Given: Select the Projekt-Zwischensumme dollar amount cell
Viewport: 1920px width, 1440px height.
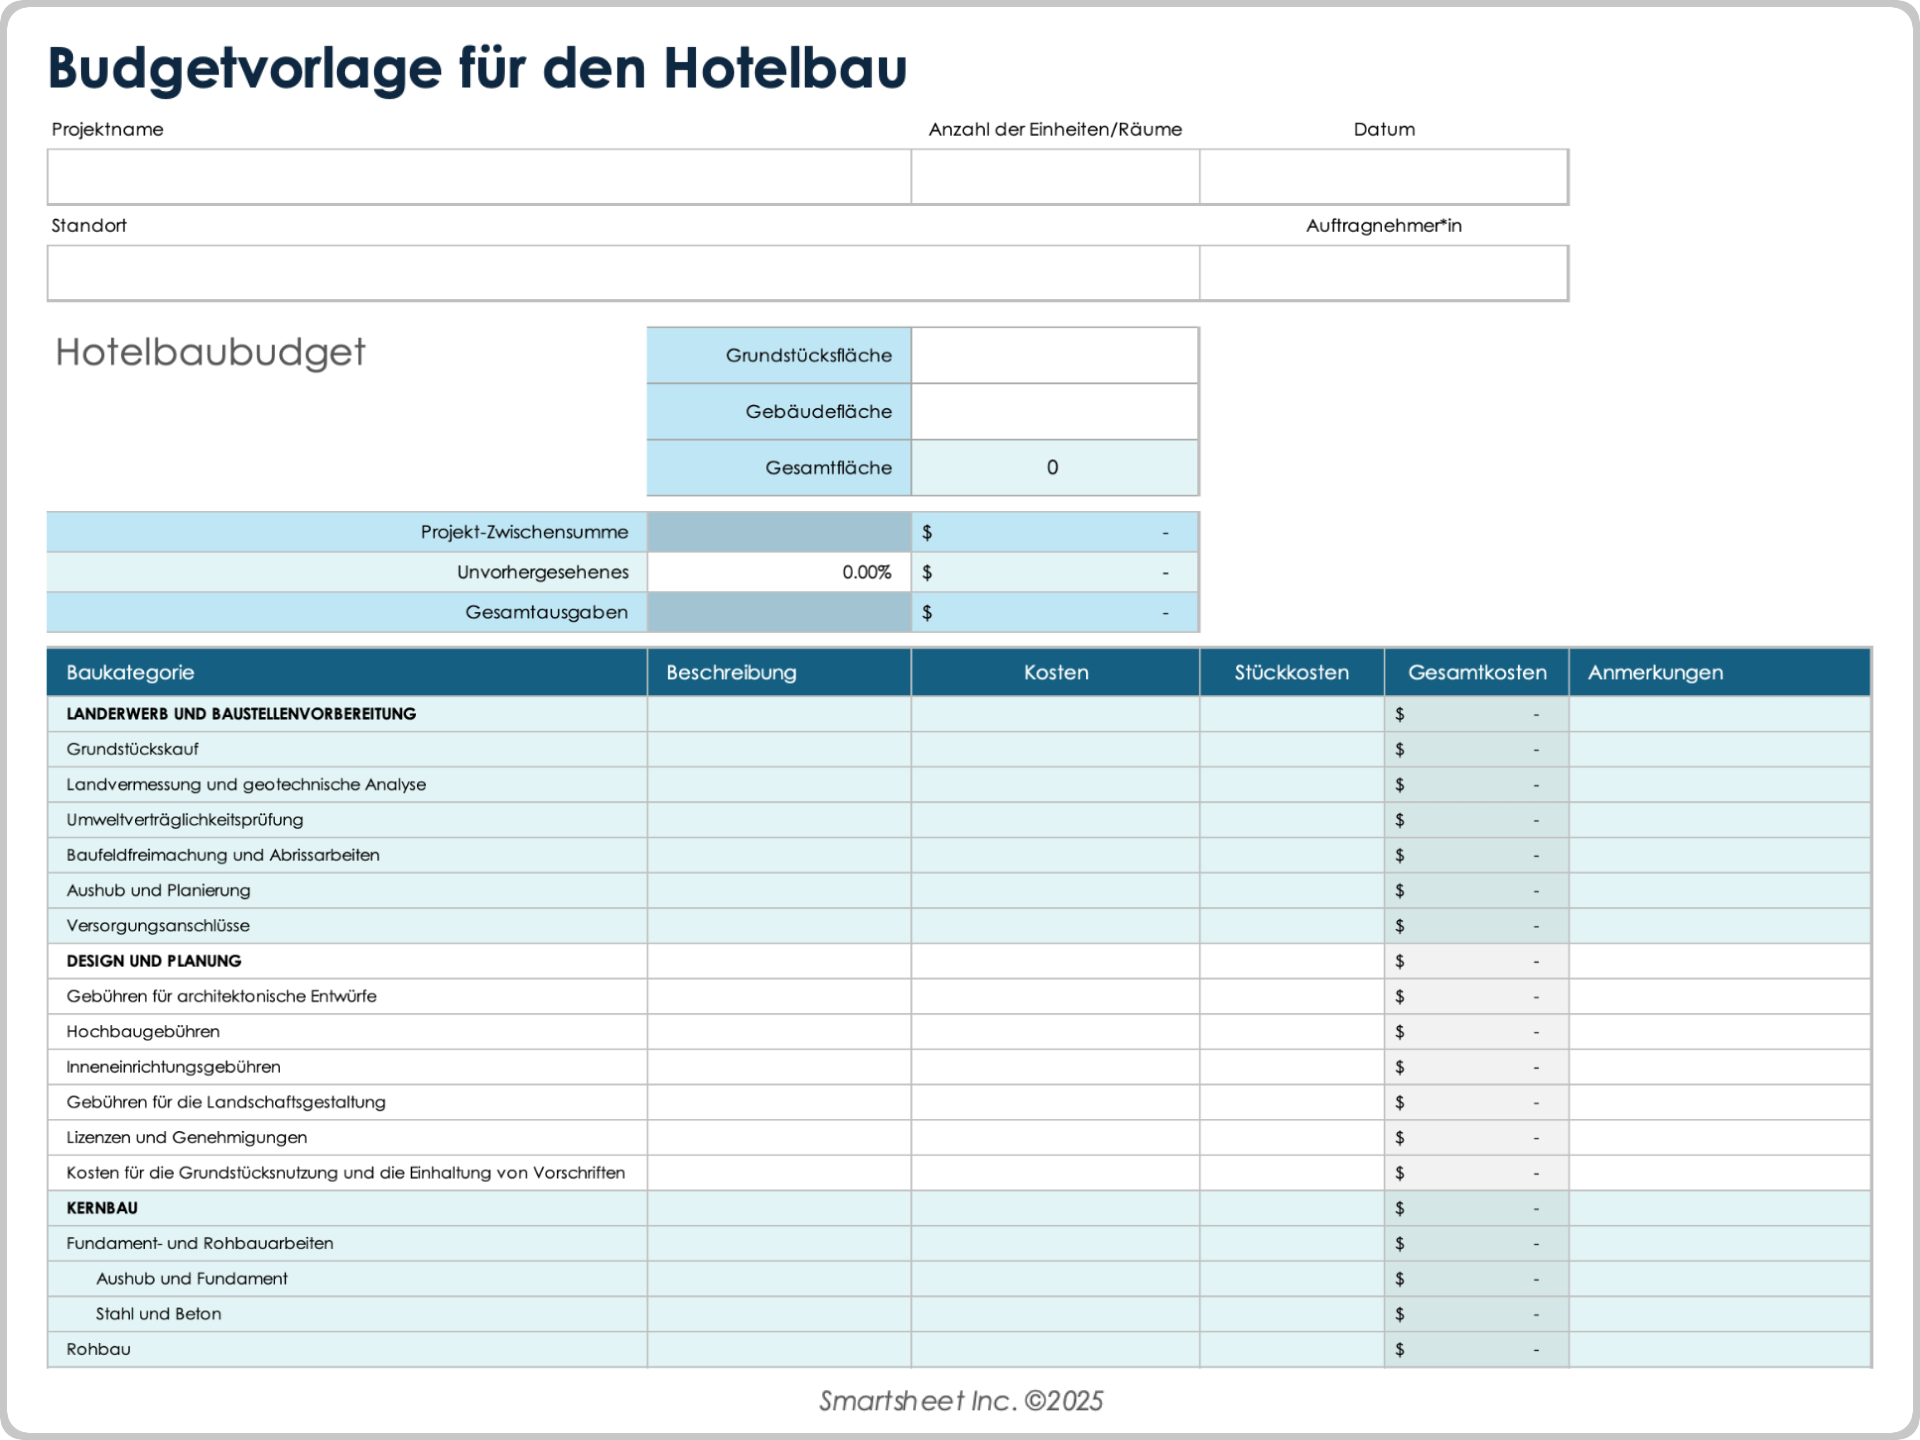Looking at the screenshot, I should tap(1054, 532).
